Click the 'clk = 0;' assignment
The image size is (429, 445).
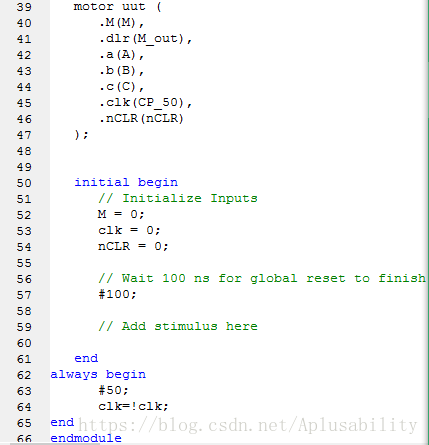(129, 230)
